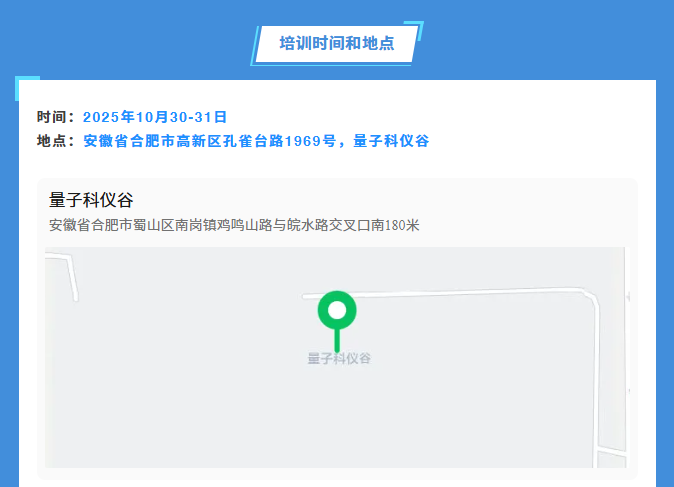Click the gray address line mentioning 蜀山区南岗镇
Image resolution: width=674 pixels, height=487 pixels.
click(234, 225)
